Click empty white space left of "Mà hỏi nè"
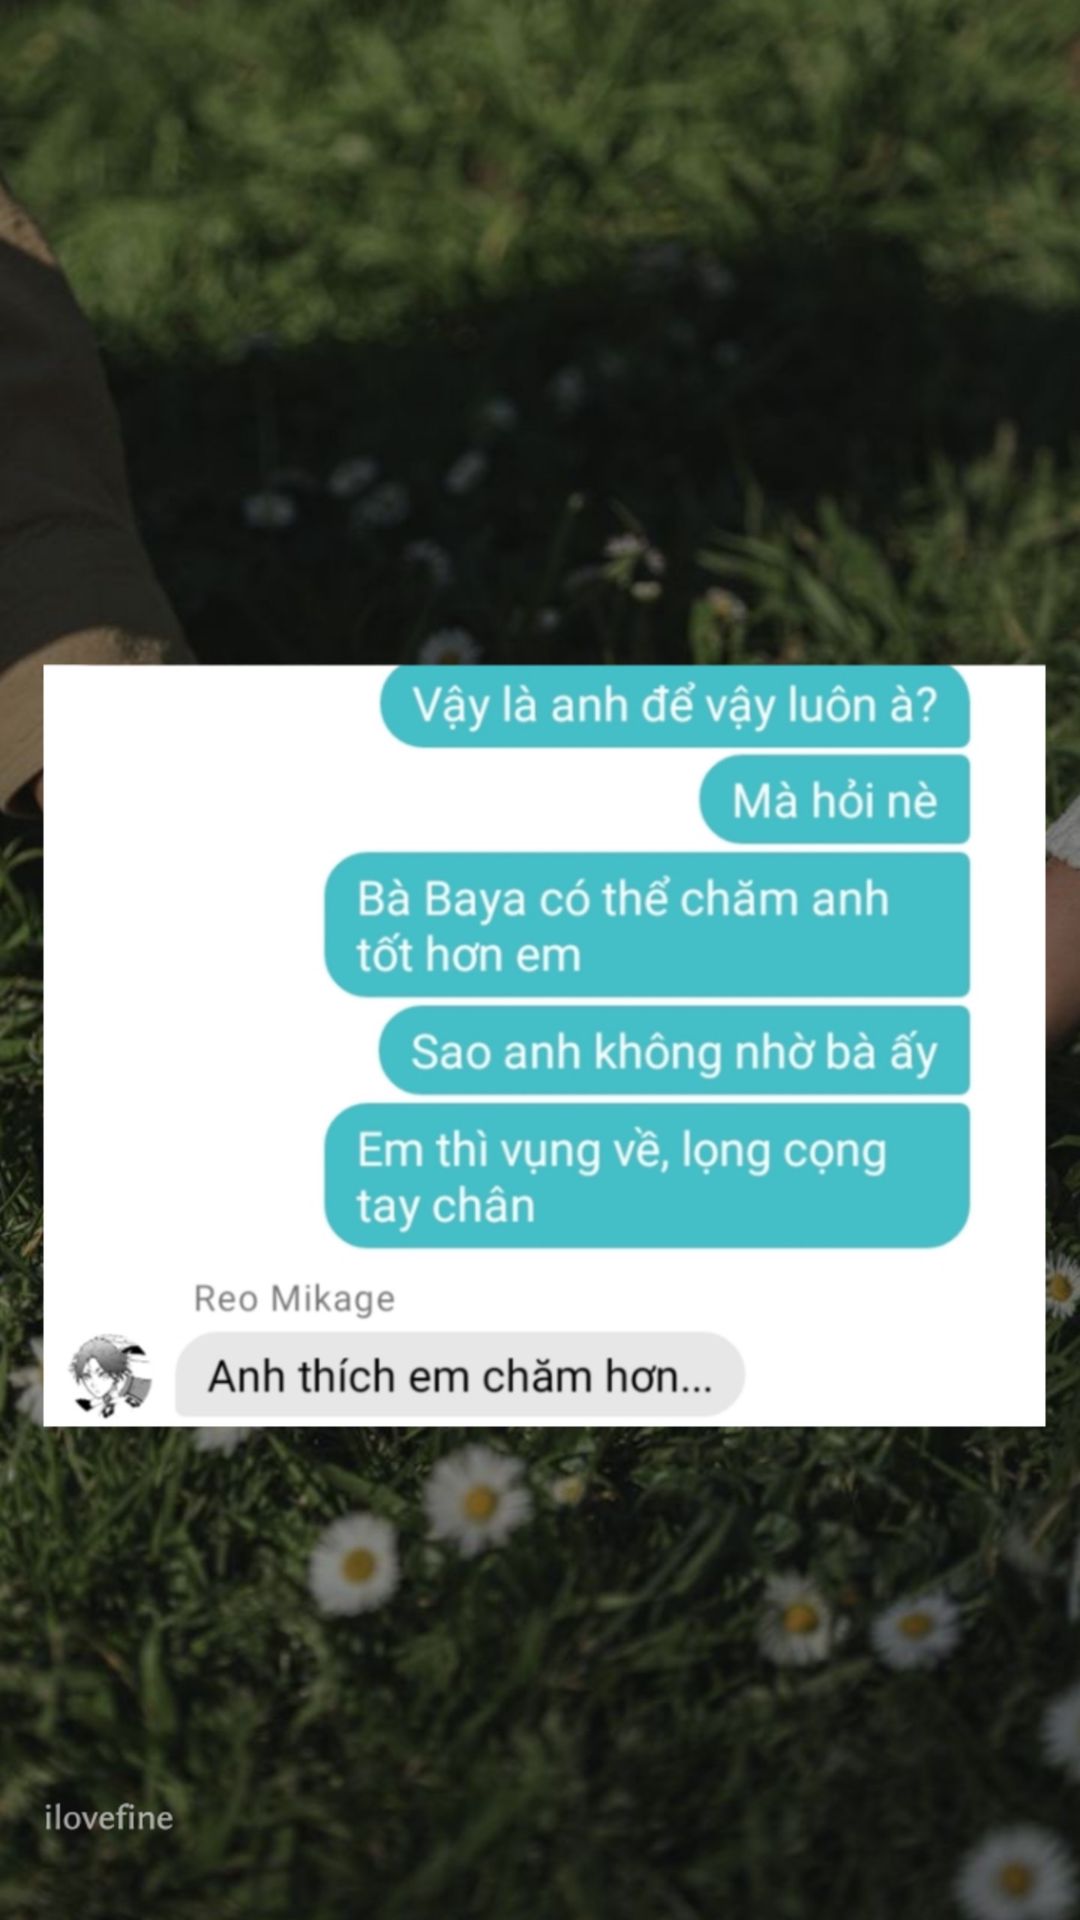The width and height of the screenshot is (1080, 1920). pyautogui.click(x=370, y=800)
